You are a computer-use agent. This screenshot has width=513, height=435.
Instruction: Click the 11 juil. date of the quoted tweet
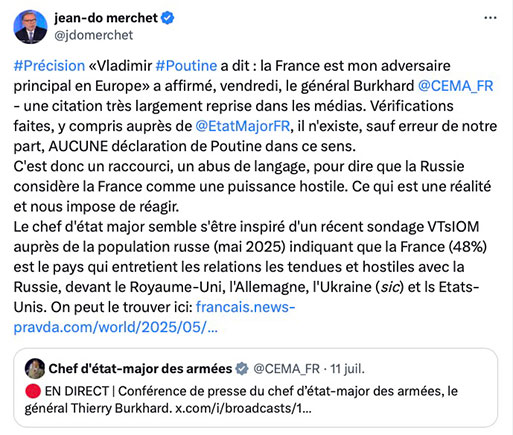point(347,369)
